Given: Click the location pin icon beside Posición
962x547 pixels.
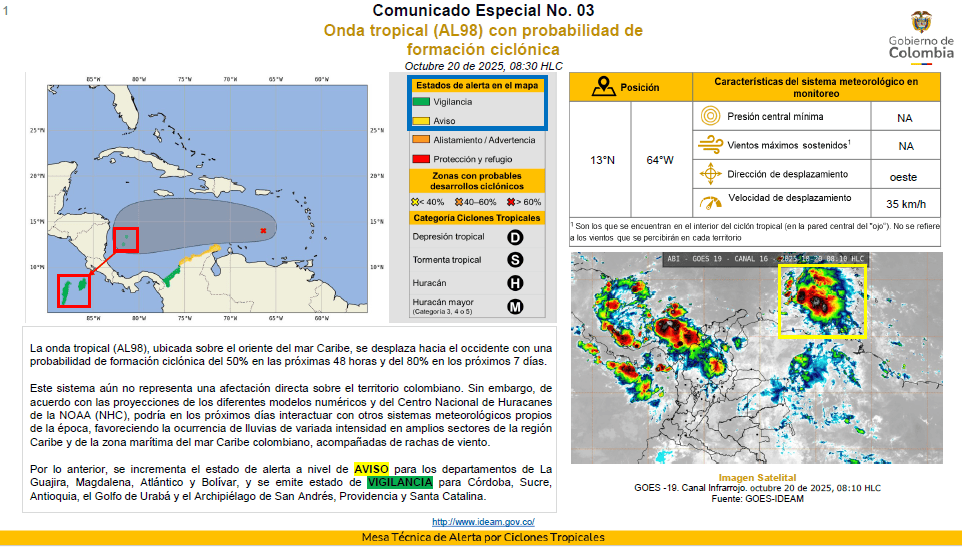Looking at the screenshot, I should (x=603, y=87).
